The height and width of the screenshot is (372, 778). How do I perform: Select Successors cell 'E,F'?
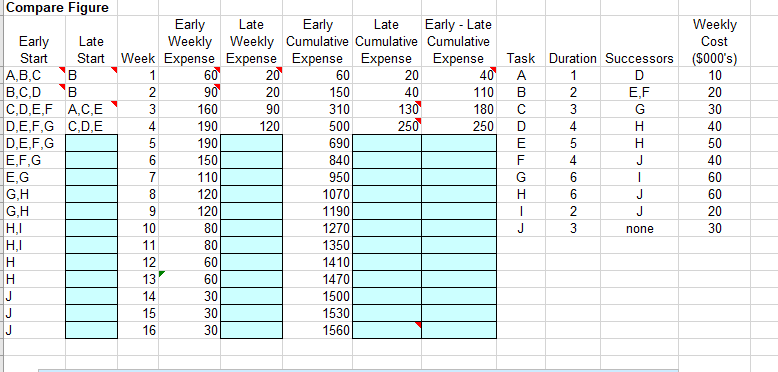click(x=639, y=92)
